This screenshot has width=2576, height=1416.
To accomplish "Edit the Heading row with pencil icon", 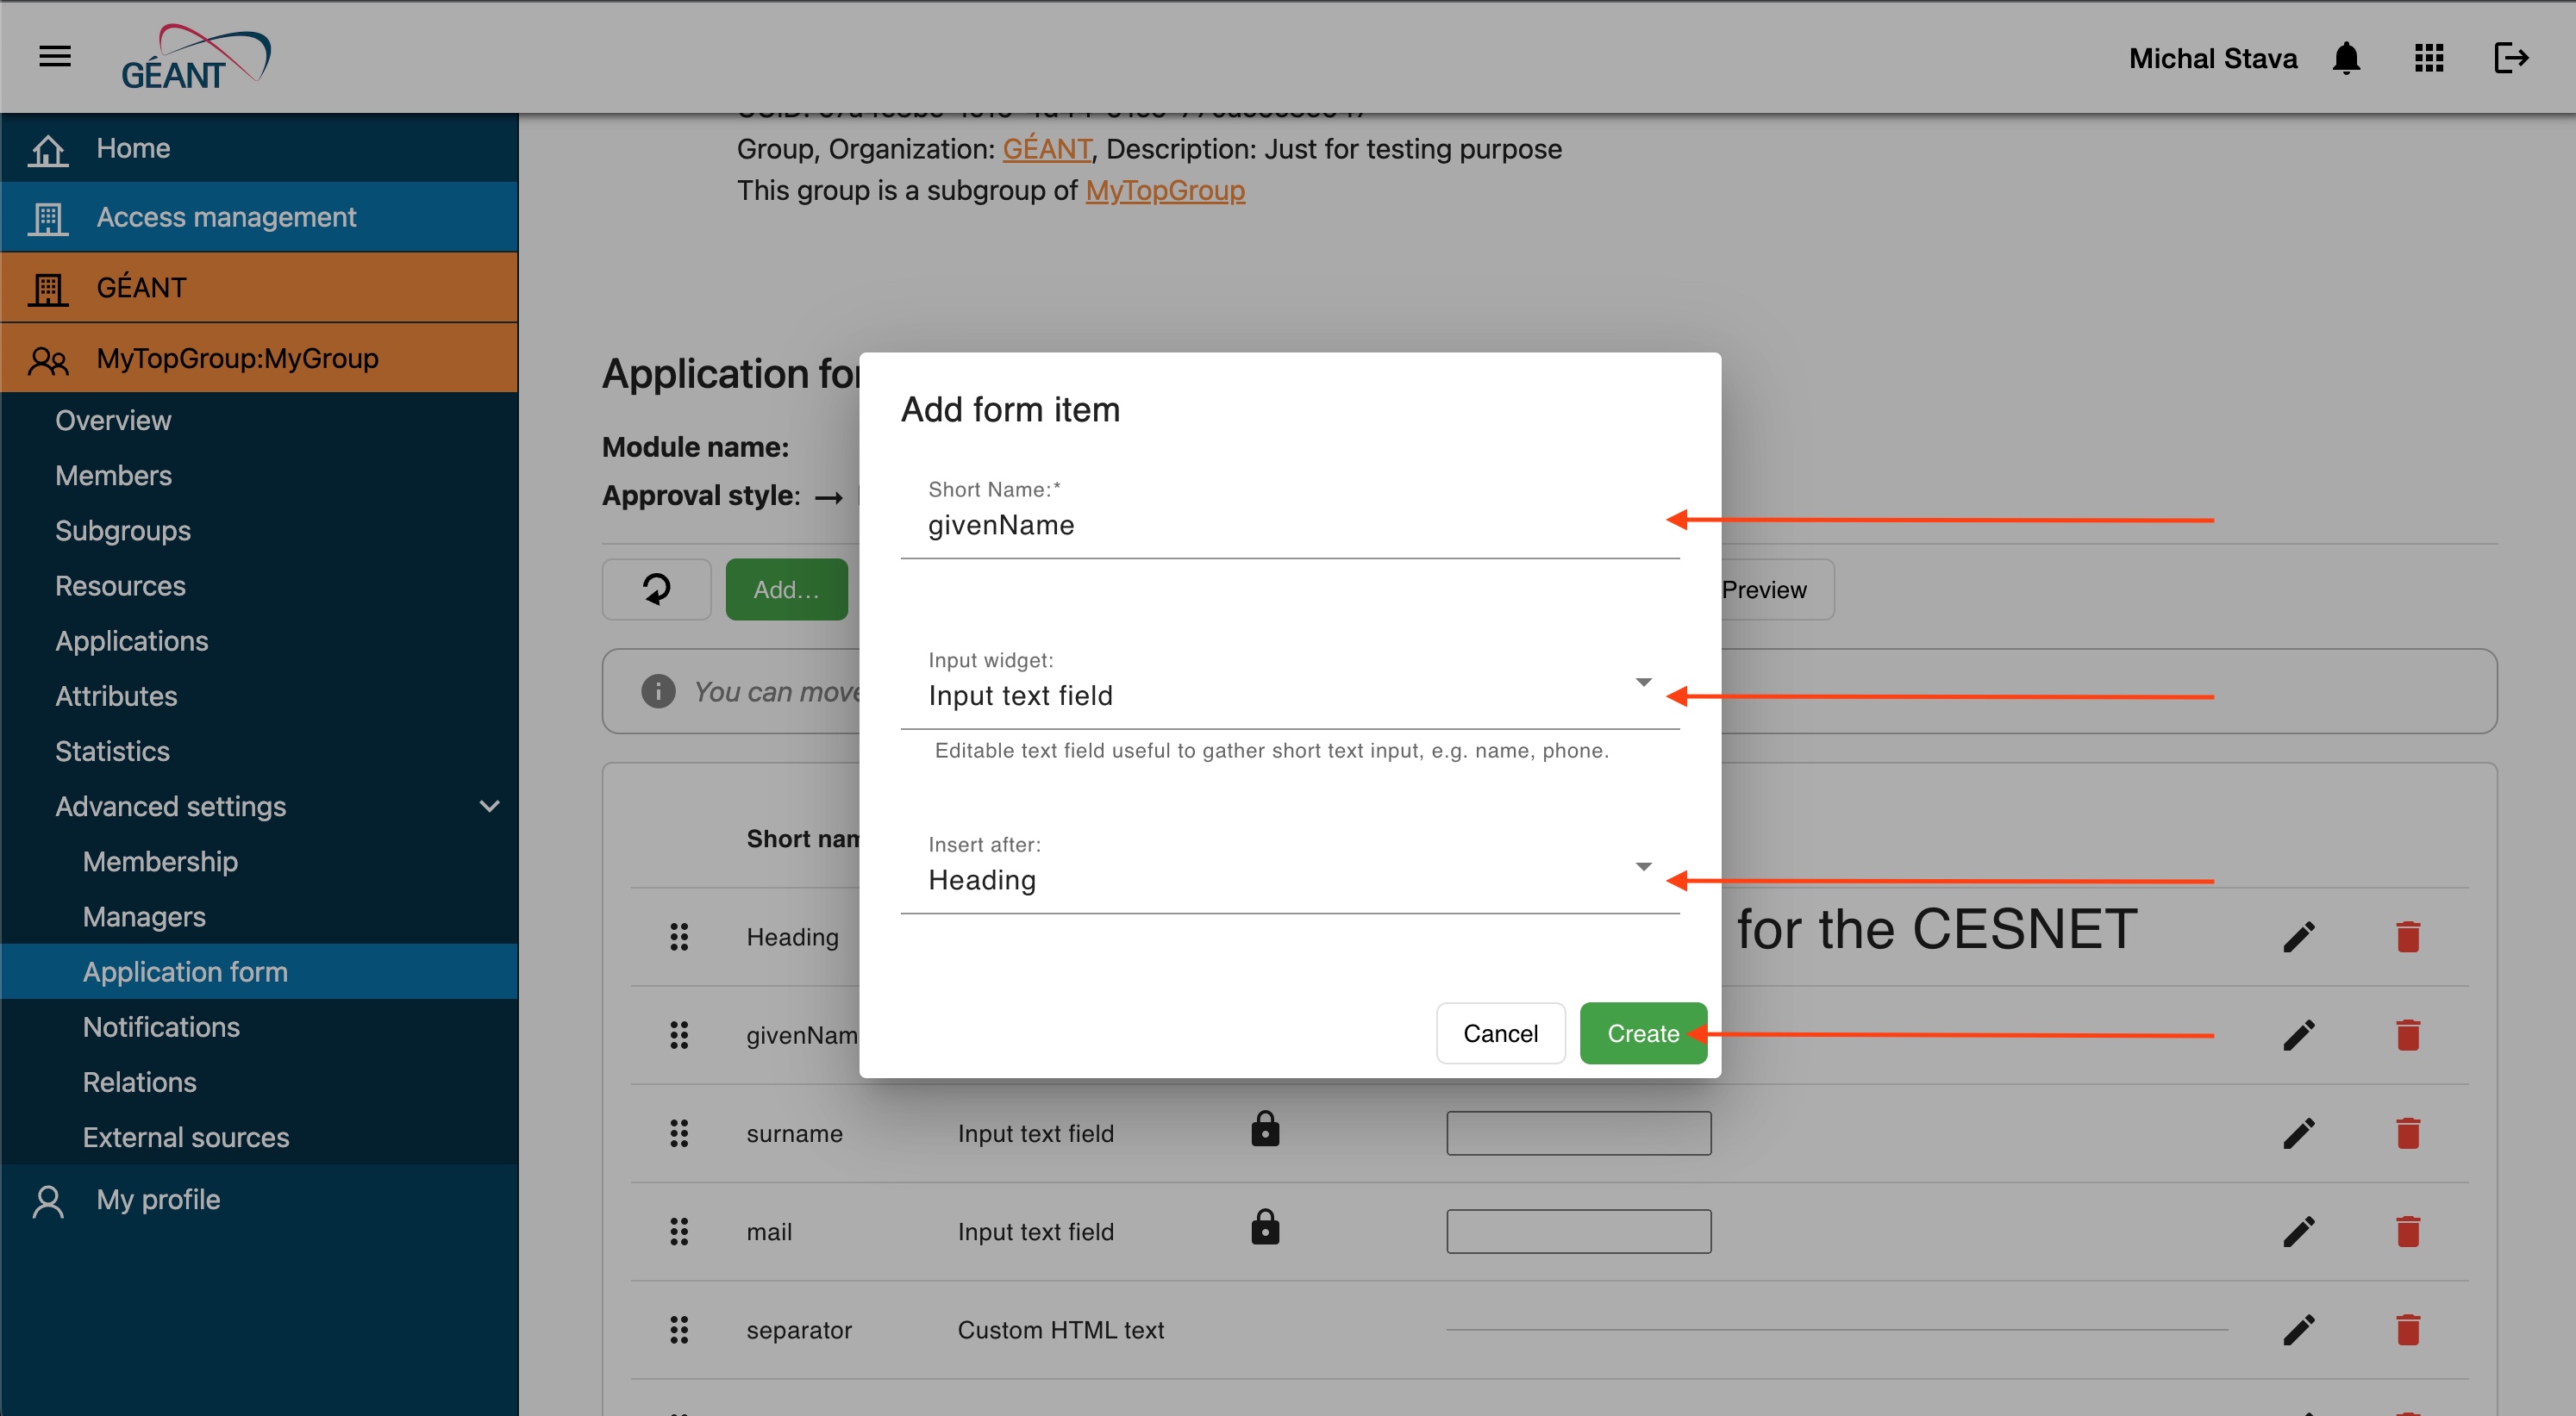I will click(x=2299, y=937).
